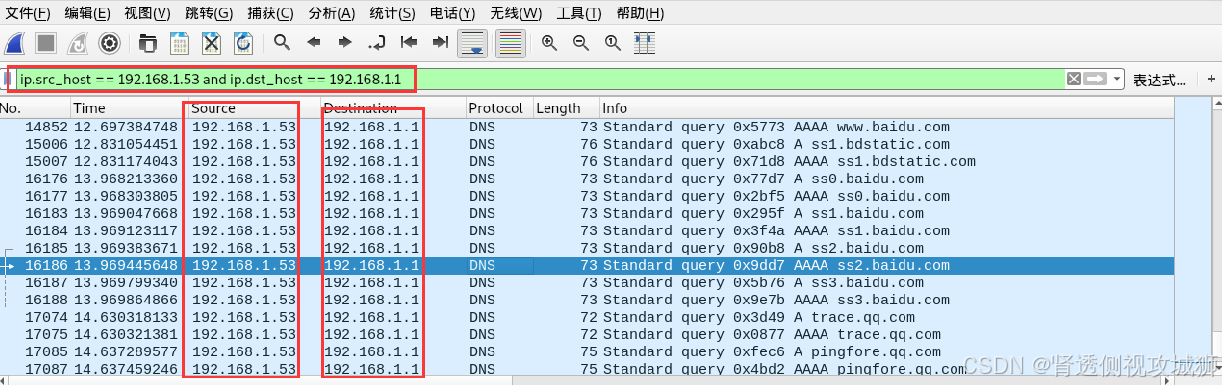
Task: Select packet 17085 A pingfore.qq.com
Action: click(586, 351)
